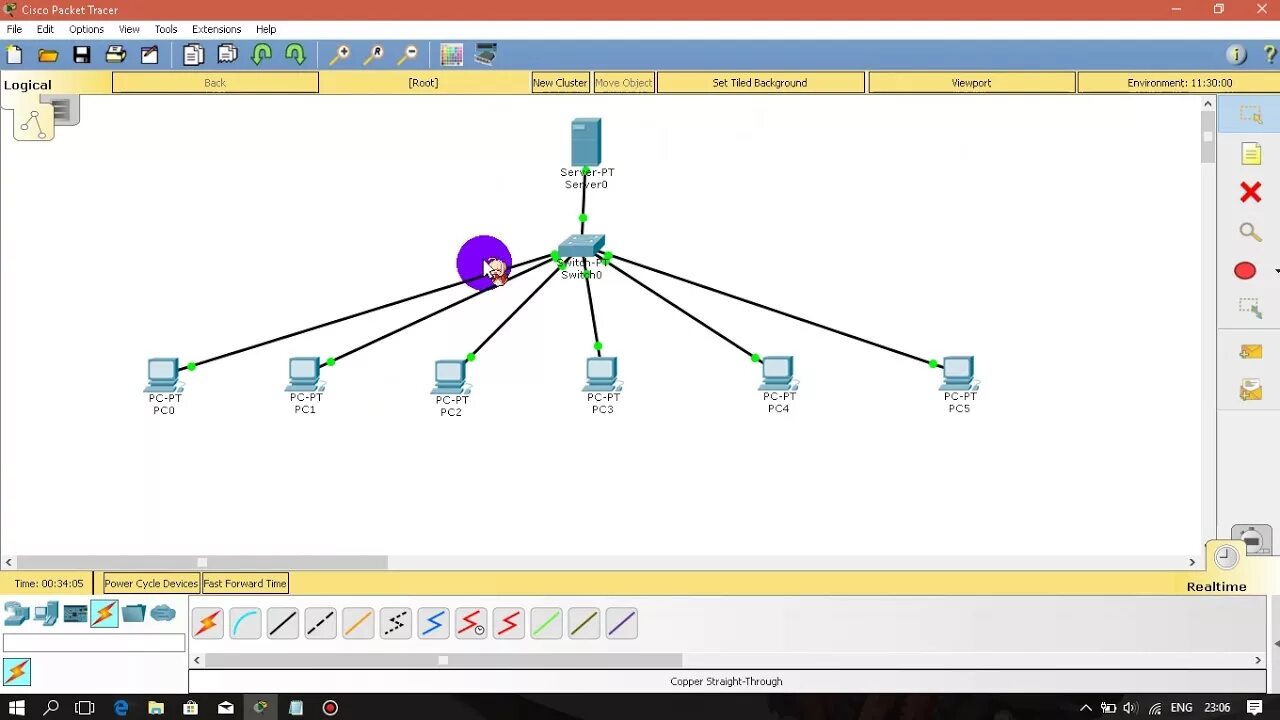Choose the green Octal cable
This screenshot has width=1280, height=720.
click(x=546, y=624)
